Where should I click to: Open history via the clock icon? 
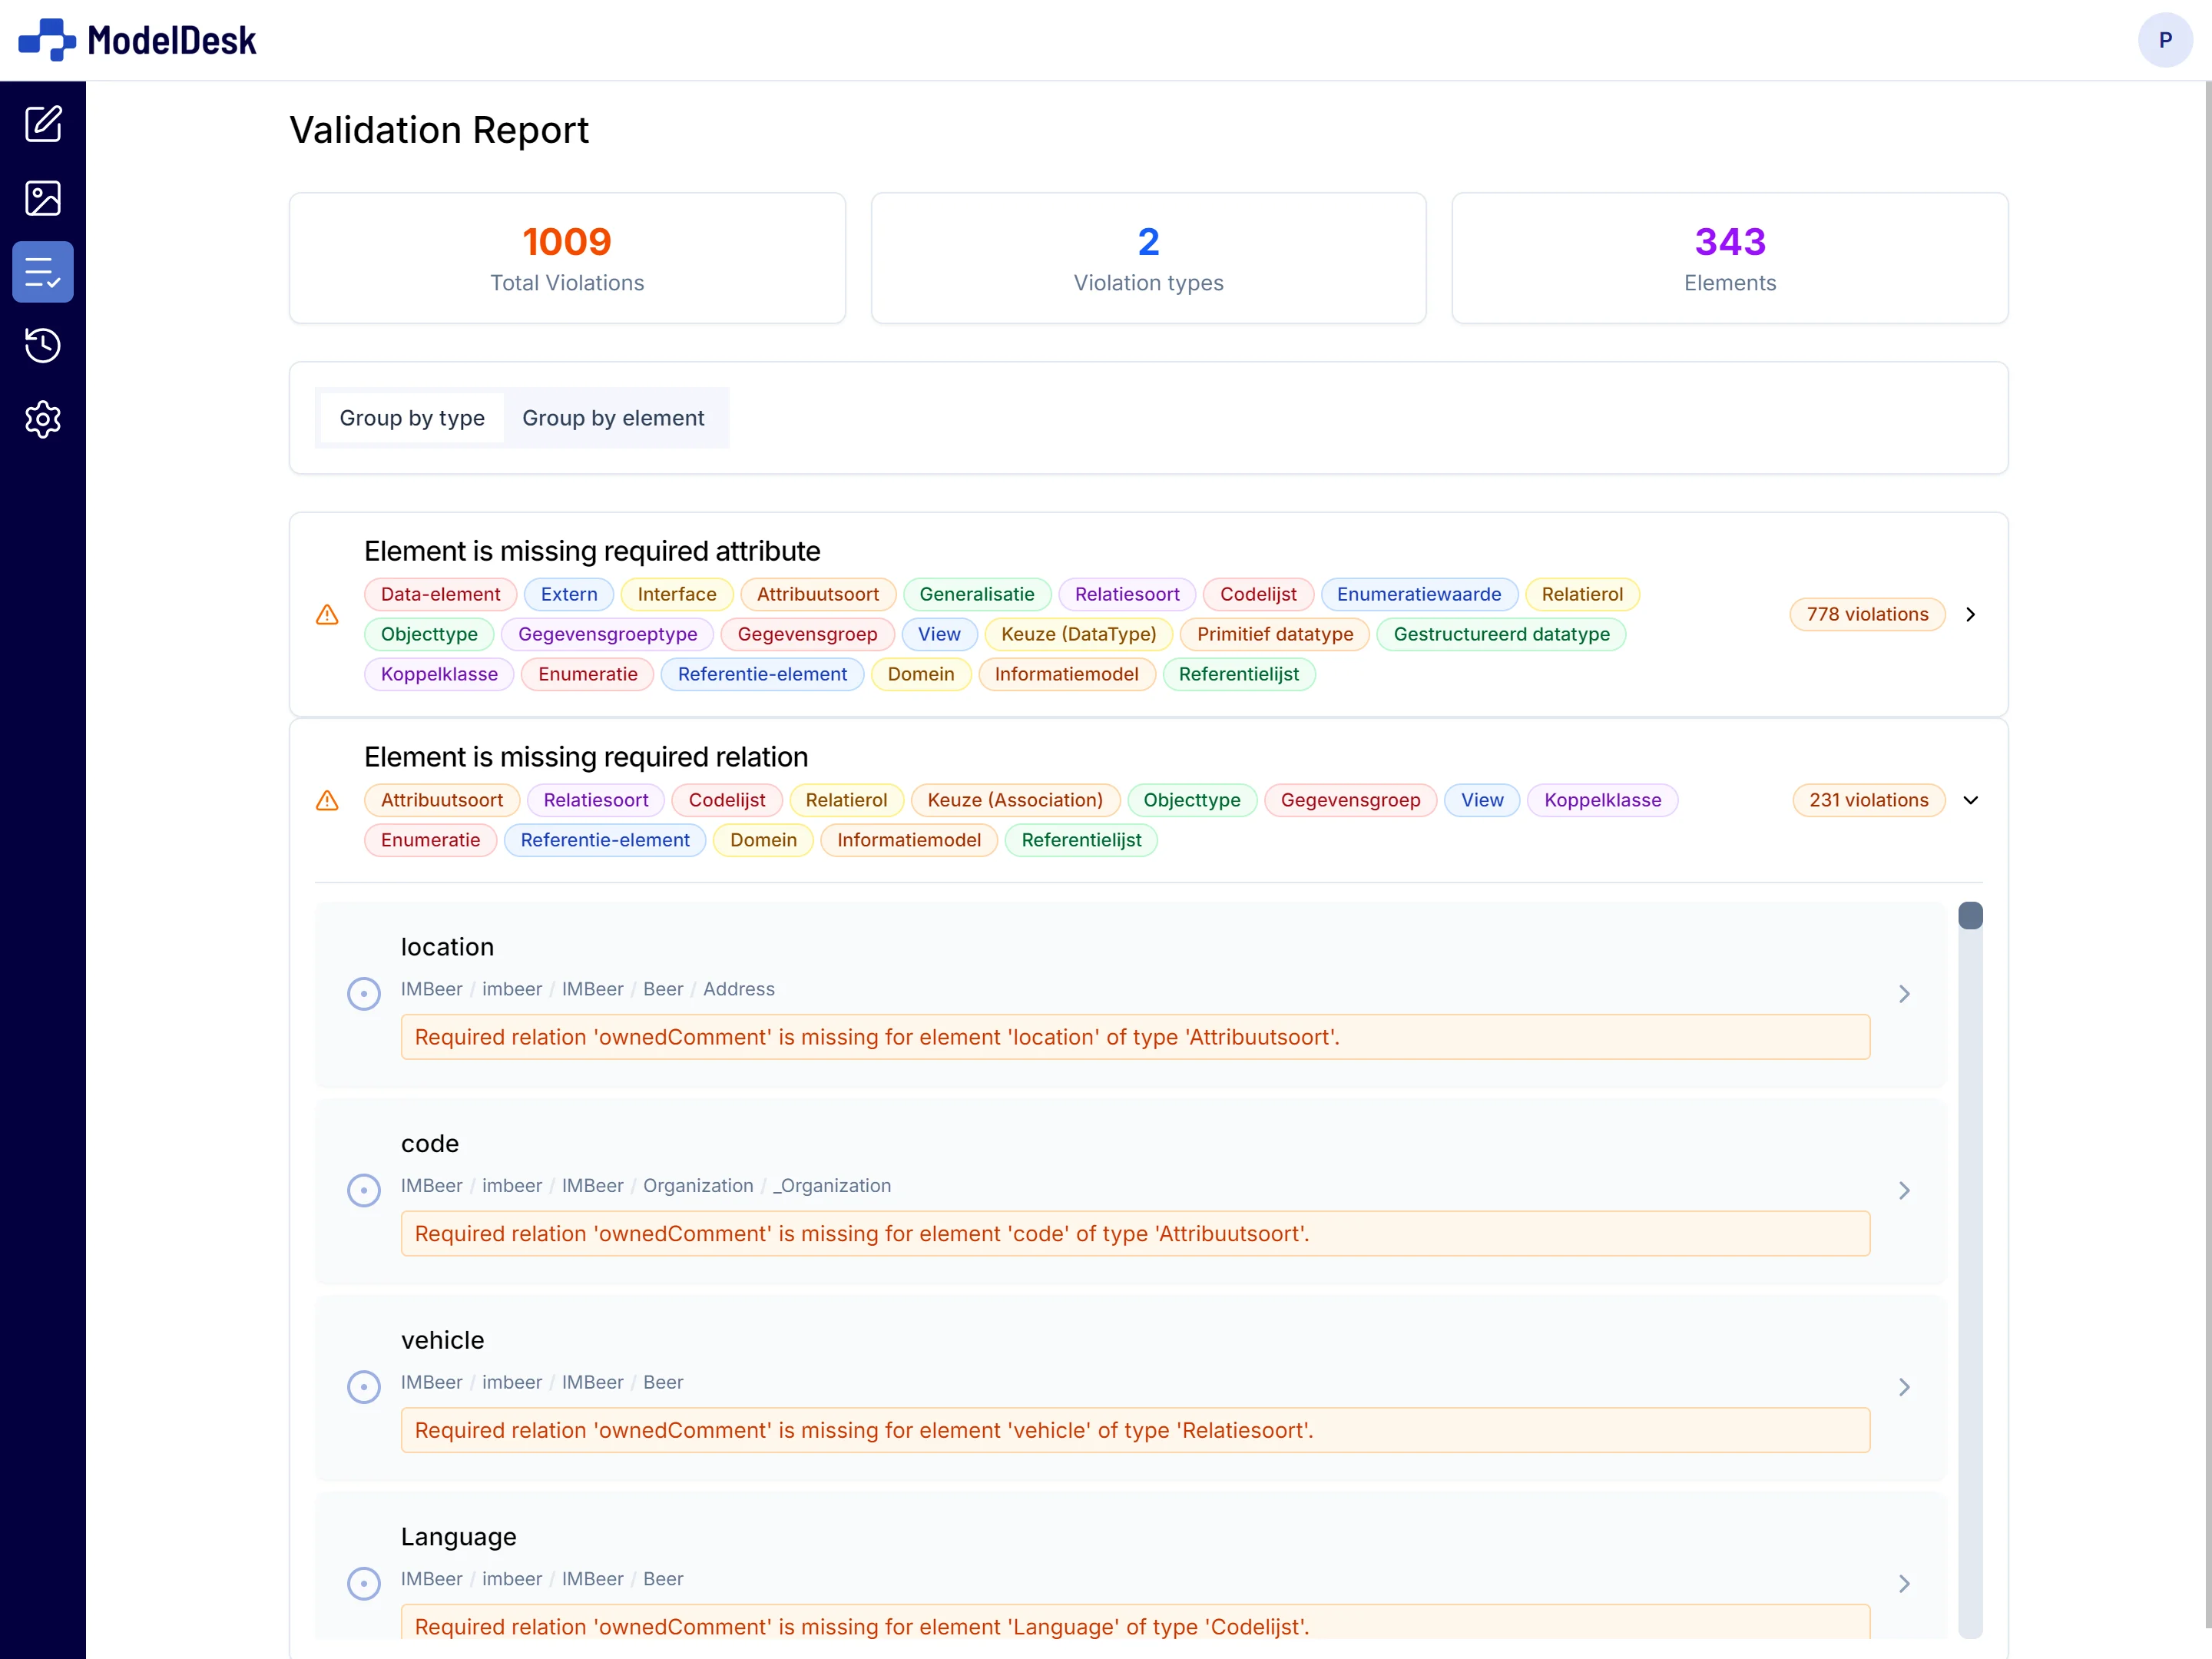pos(43,345)
